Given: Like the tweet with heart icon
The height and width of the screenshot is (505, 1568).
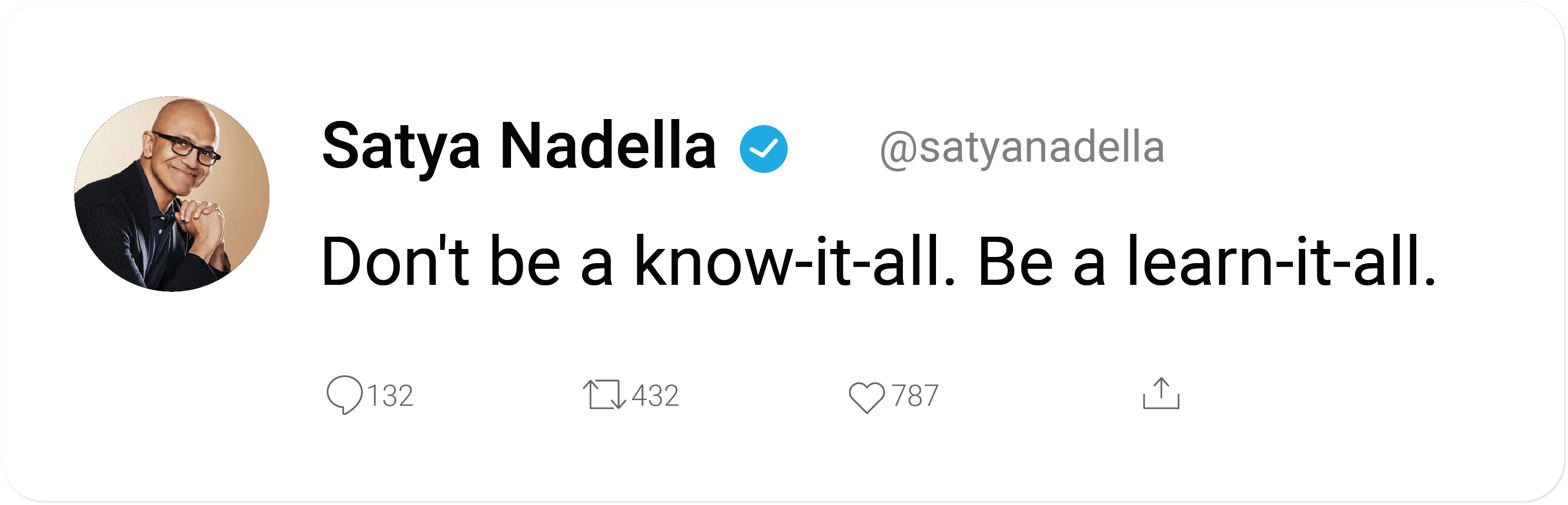Looking at the screenshot, I should coord(866,397).
